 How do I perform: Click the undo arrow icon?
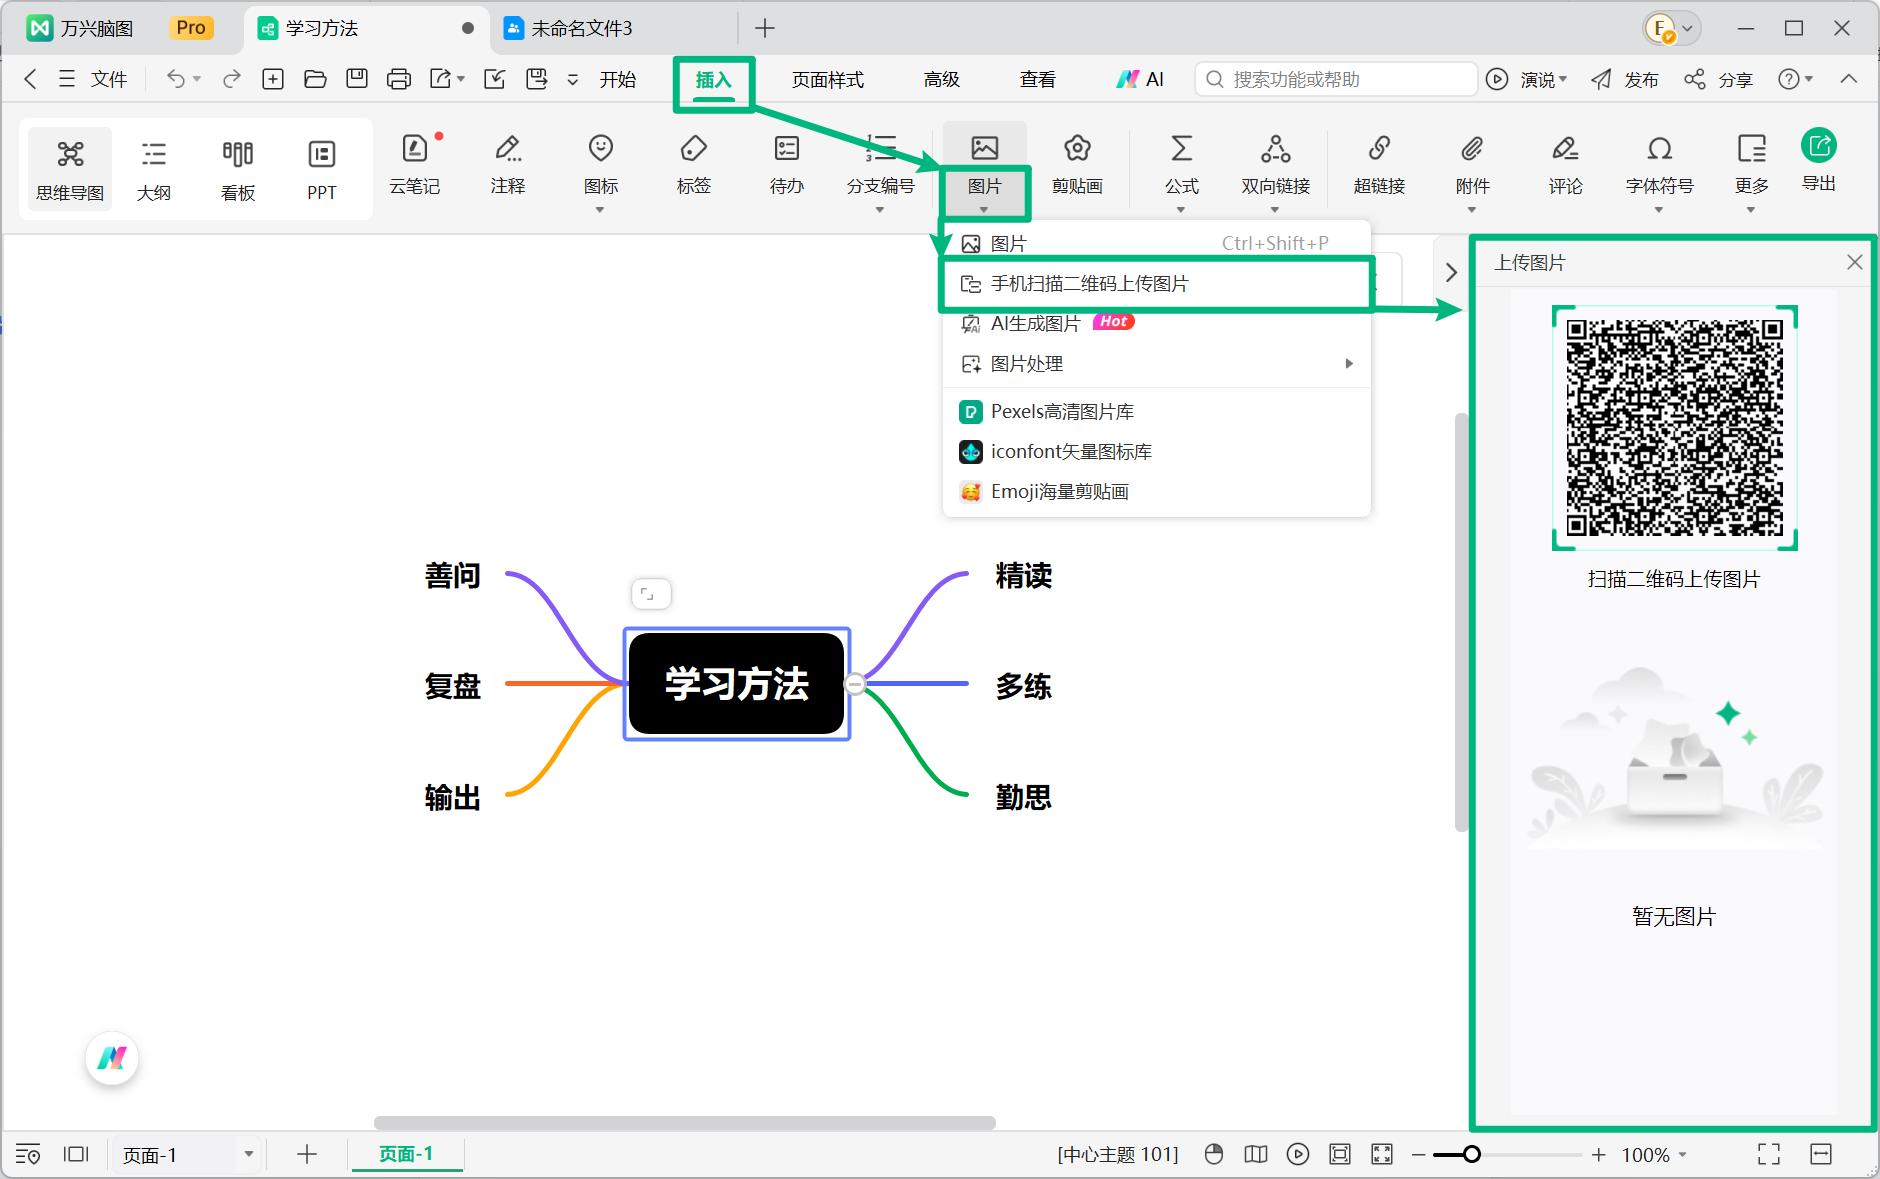coord(175,79)
